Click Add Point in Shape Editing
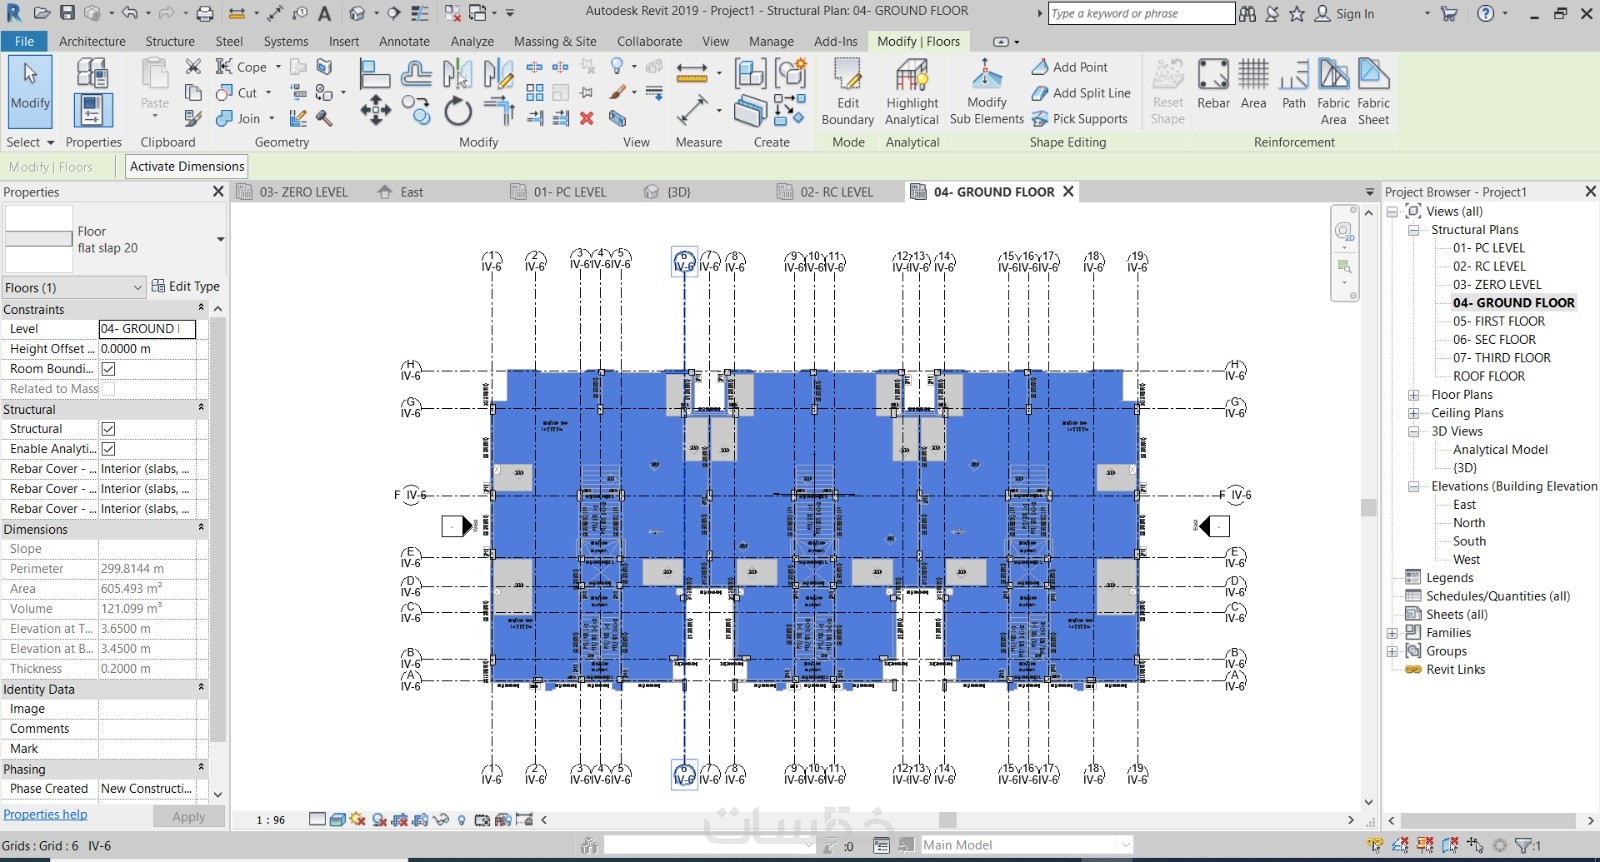The width and height of the screenshot is (1600, 862). [x=1069, y=67]
